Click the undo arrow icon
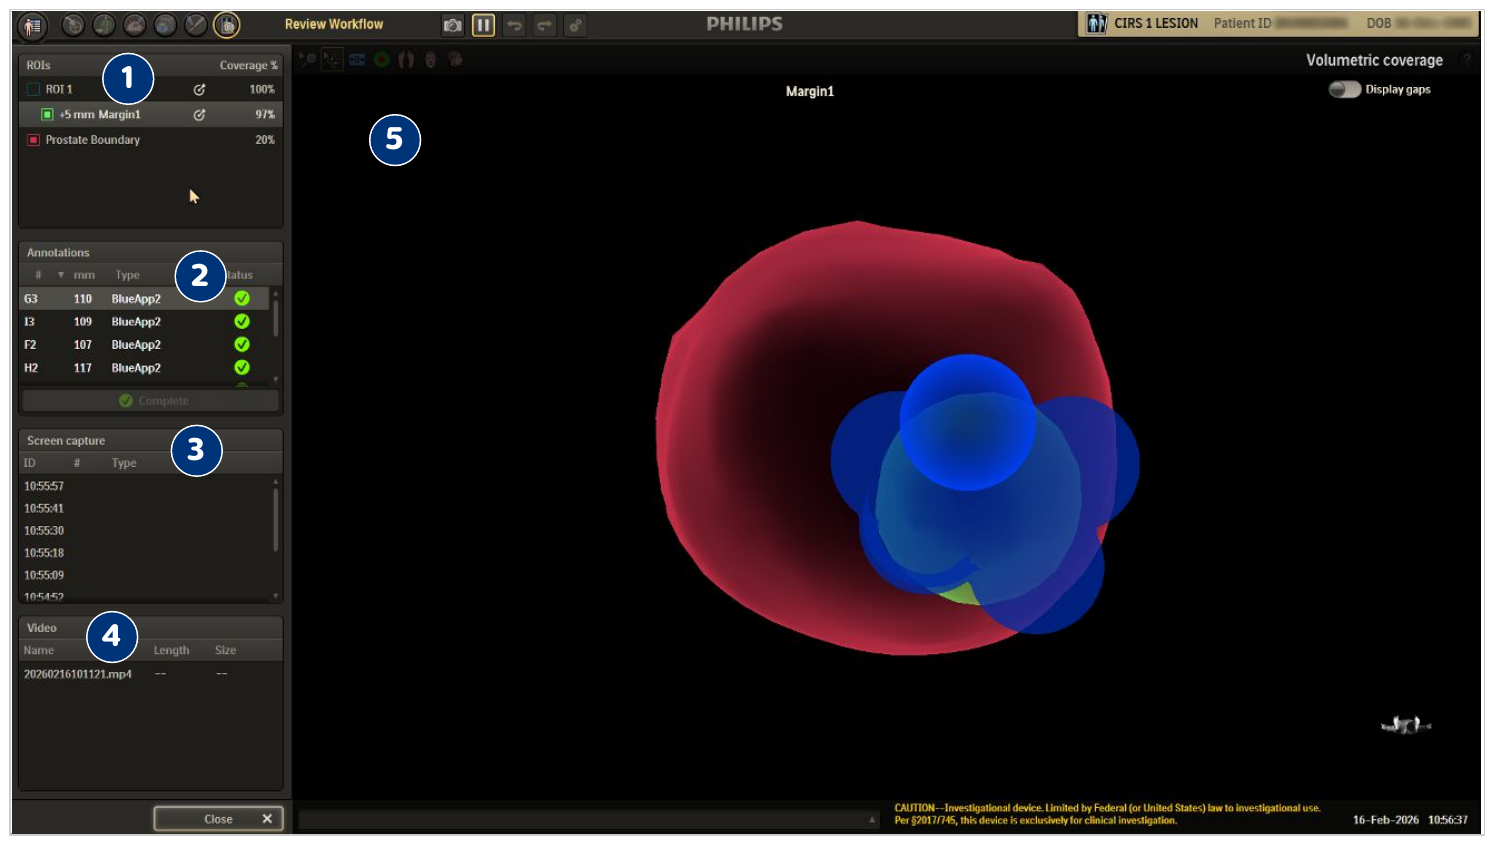The height and width of the screenshot is (846, 1494). [514, 25]
